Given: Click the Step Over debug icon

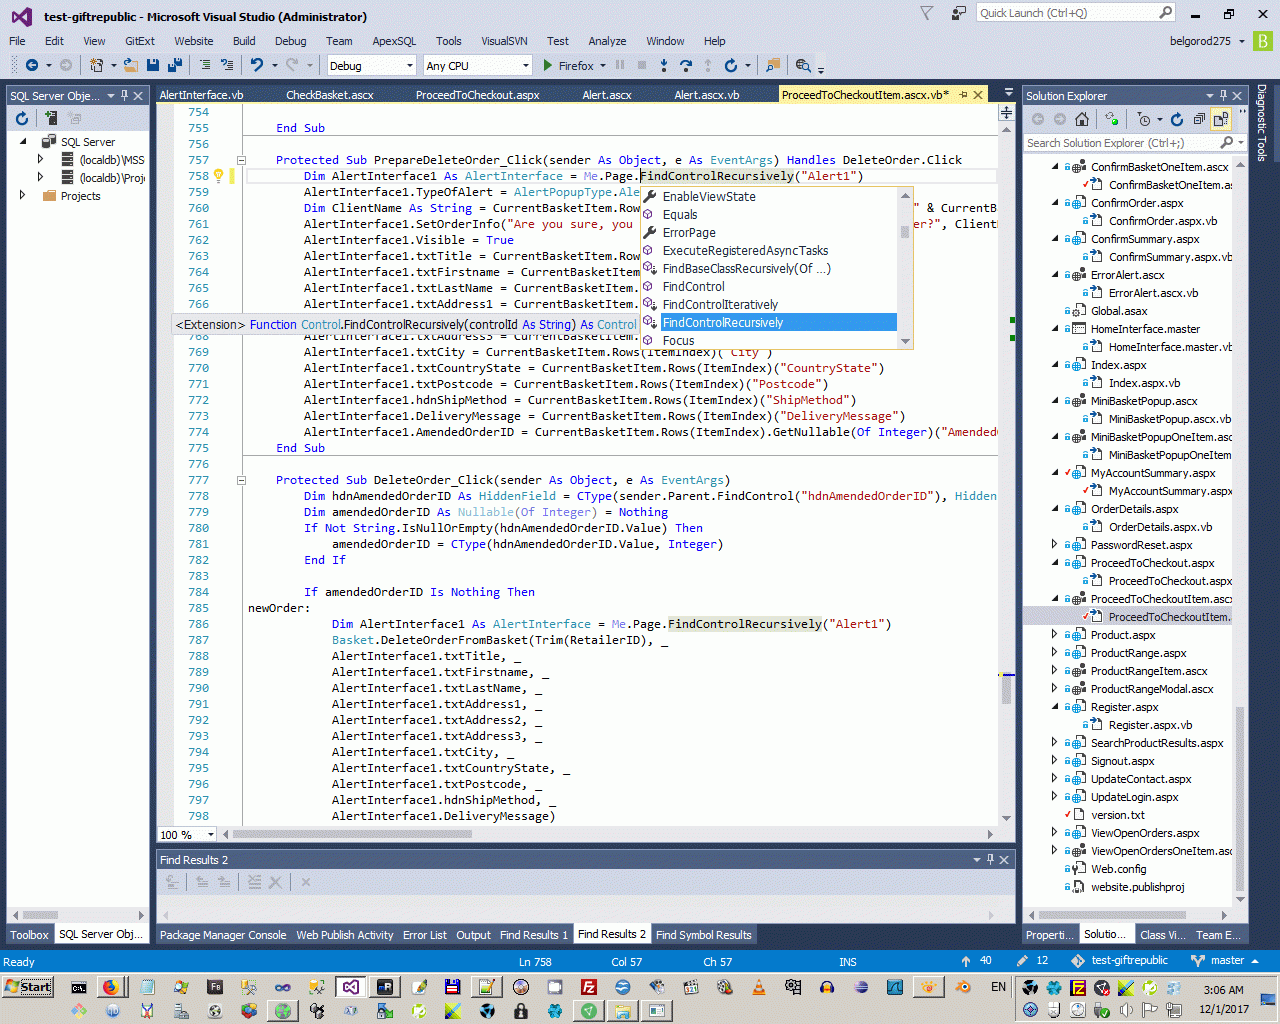Looking at the screenshot, I should 685,65.
